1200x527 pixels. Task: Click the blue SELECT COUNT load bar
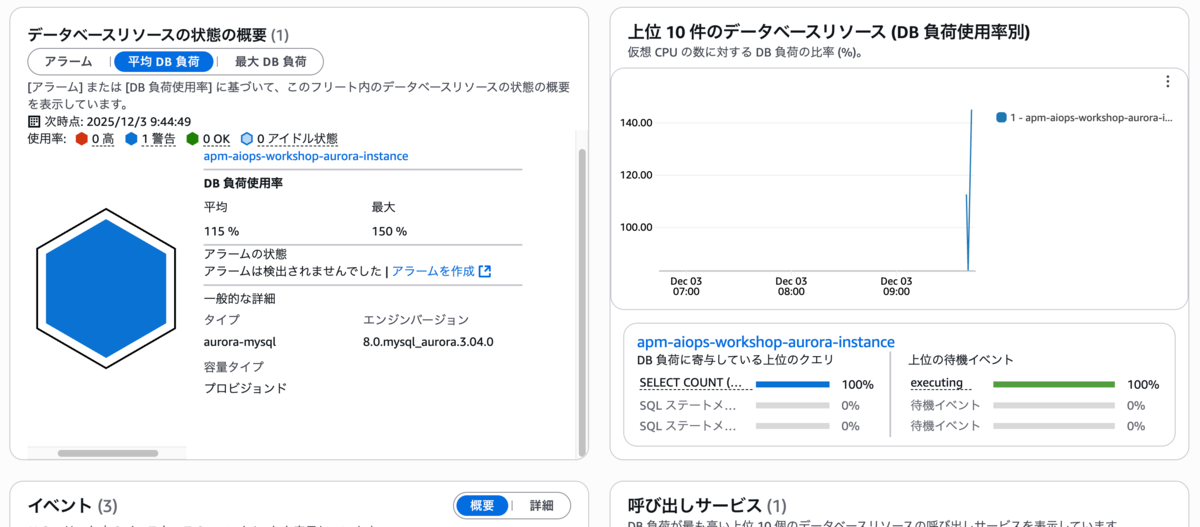[x=793, y=384]
